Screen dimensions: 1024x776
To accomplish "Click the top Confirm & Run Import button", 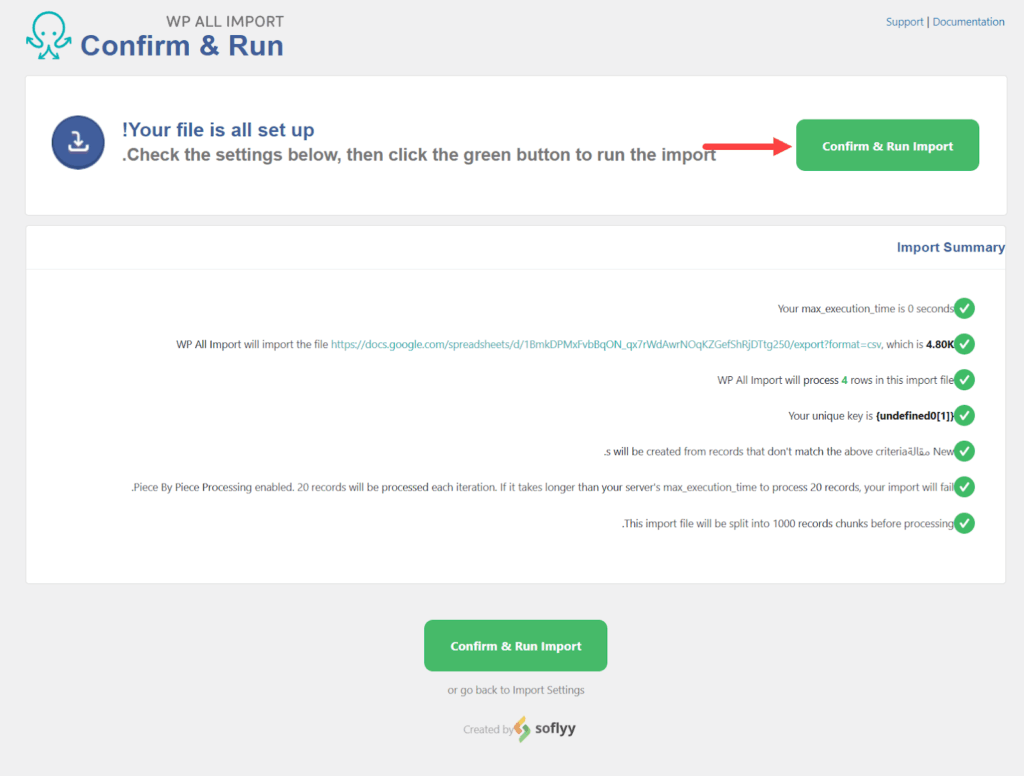I will pos(887,145).
